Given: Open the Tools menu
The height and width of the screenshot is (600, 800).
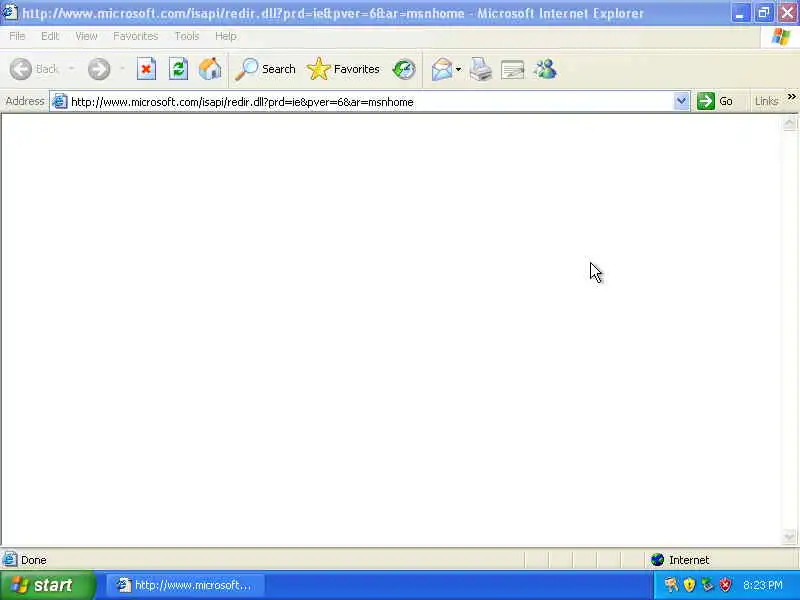Looking at the screenshot, I should (x=187, y=36).
